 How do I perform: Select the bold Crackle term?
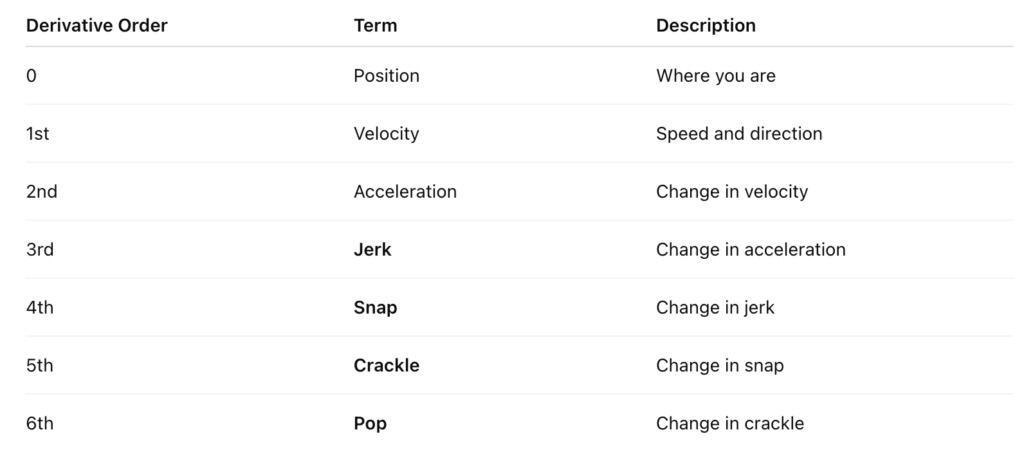[386, 366]
